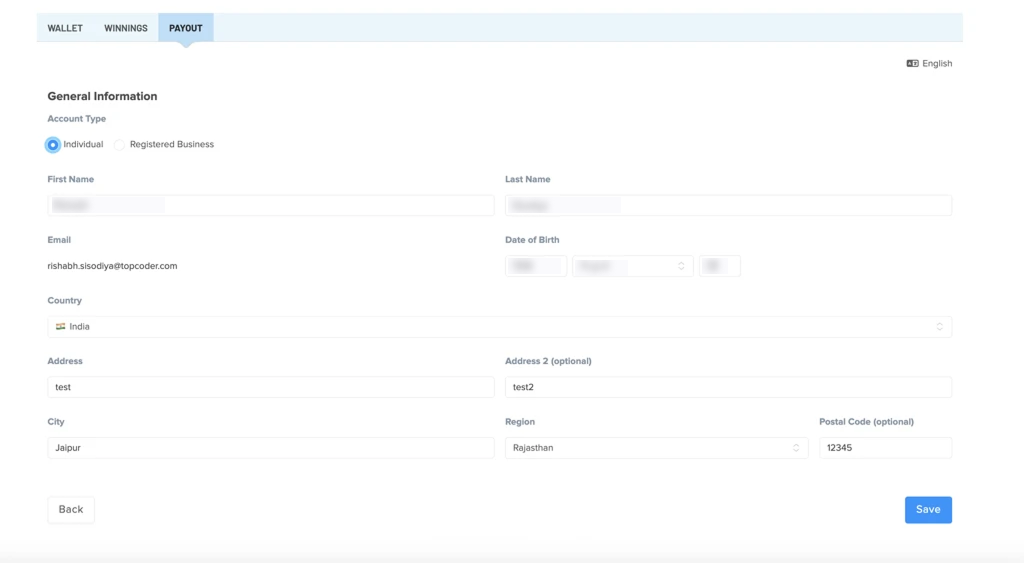Click the Save button
Viewport: 1024px width, 563px height.
click(928, 509)
